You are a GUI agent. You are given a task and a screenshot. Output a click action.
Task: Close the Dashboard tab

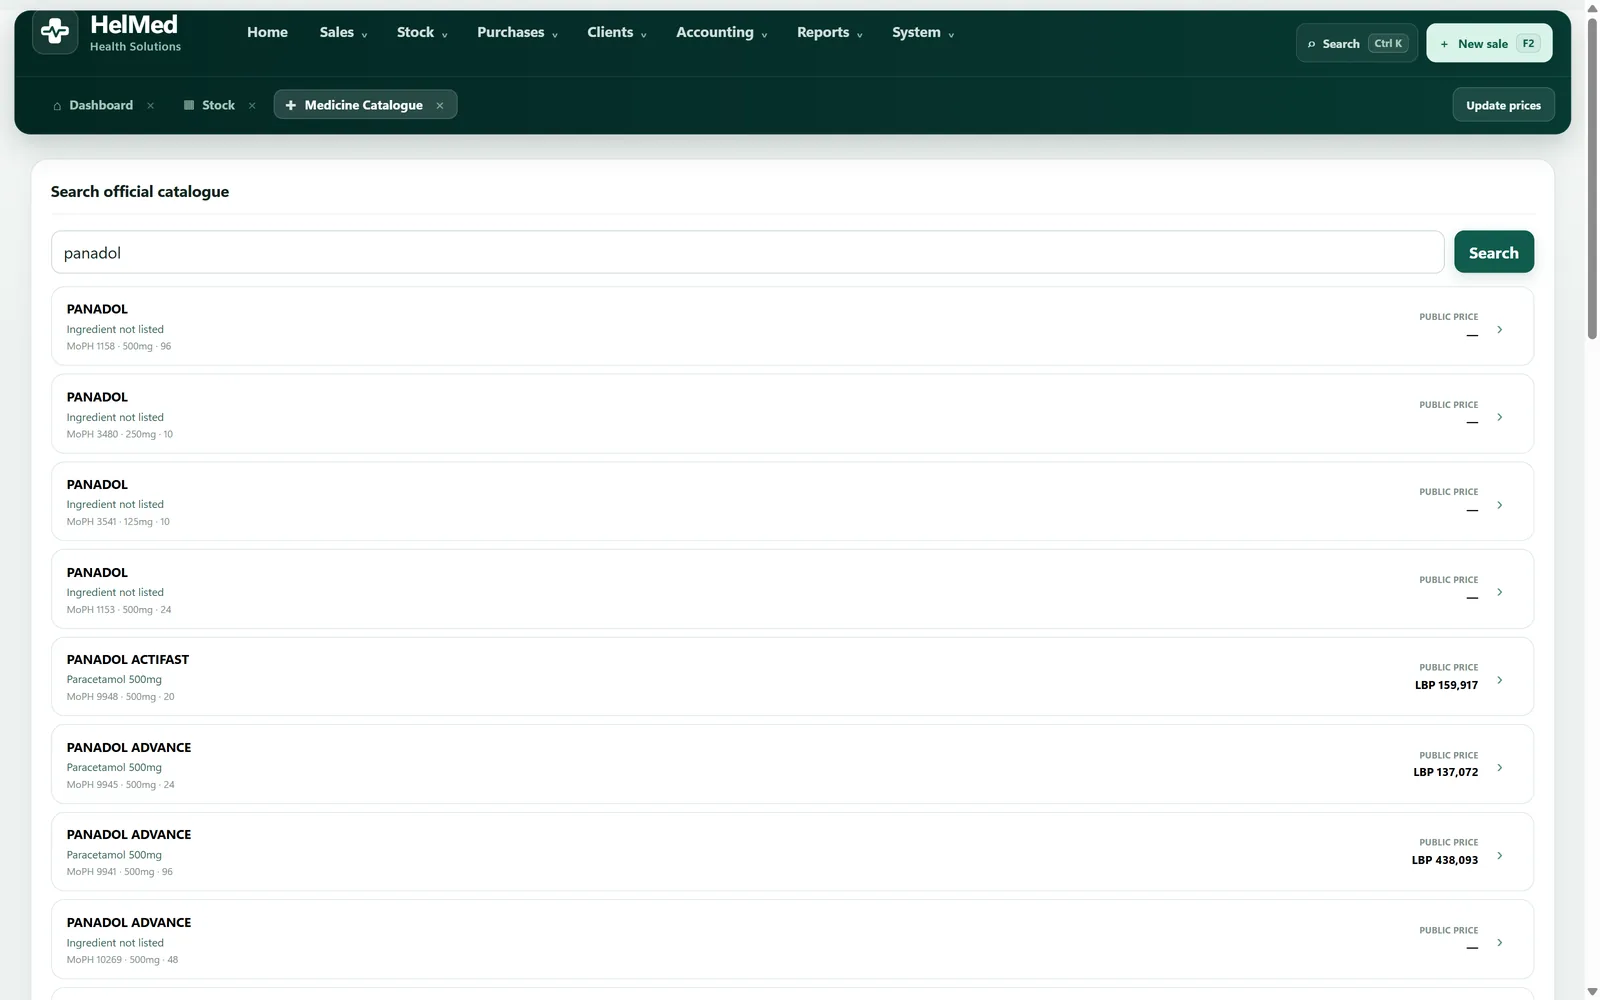(x=150, y=105)
